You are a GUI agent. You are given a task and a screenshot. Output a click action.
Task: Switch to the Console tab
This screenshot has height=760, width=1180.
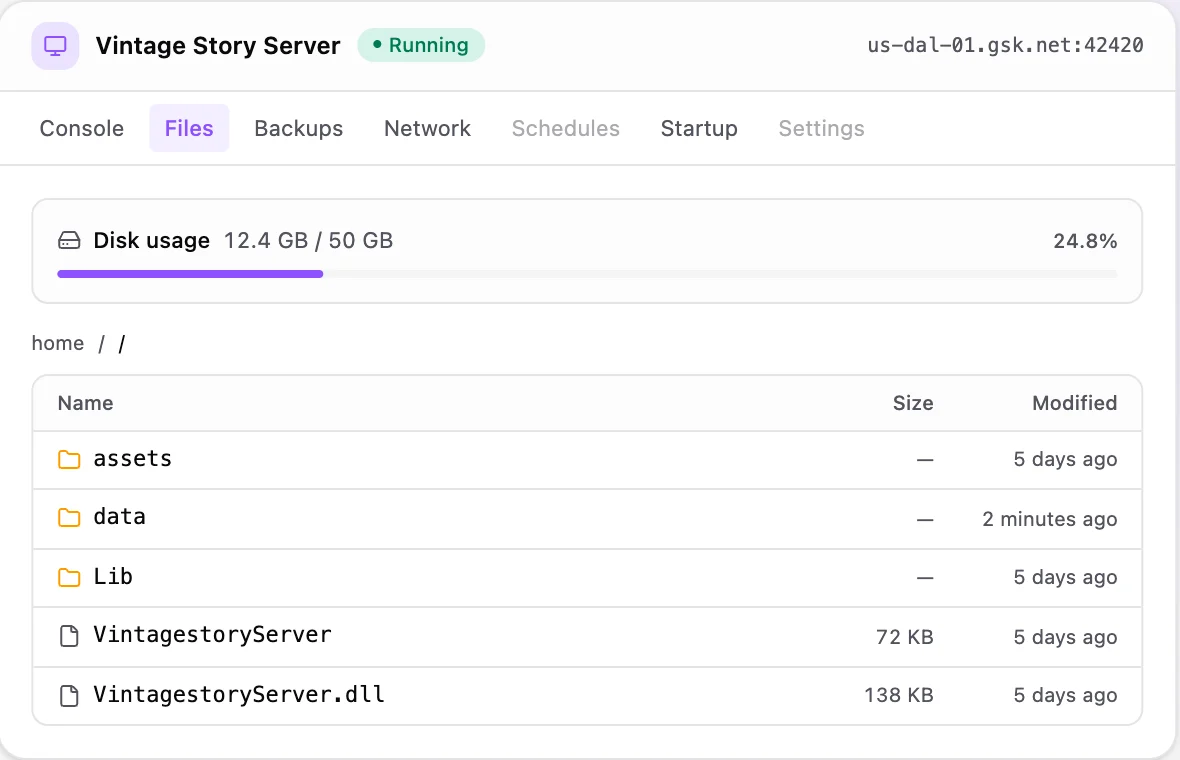[81, 128]
